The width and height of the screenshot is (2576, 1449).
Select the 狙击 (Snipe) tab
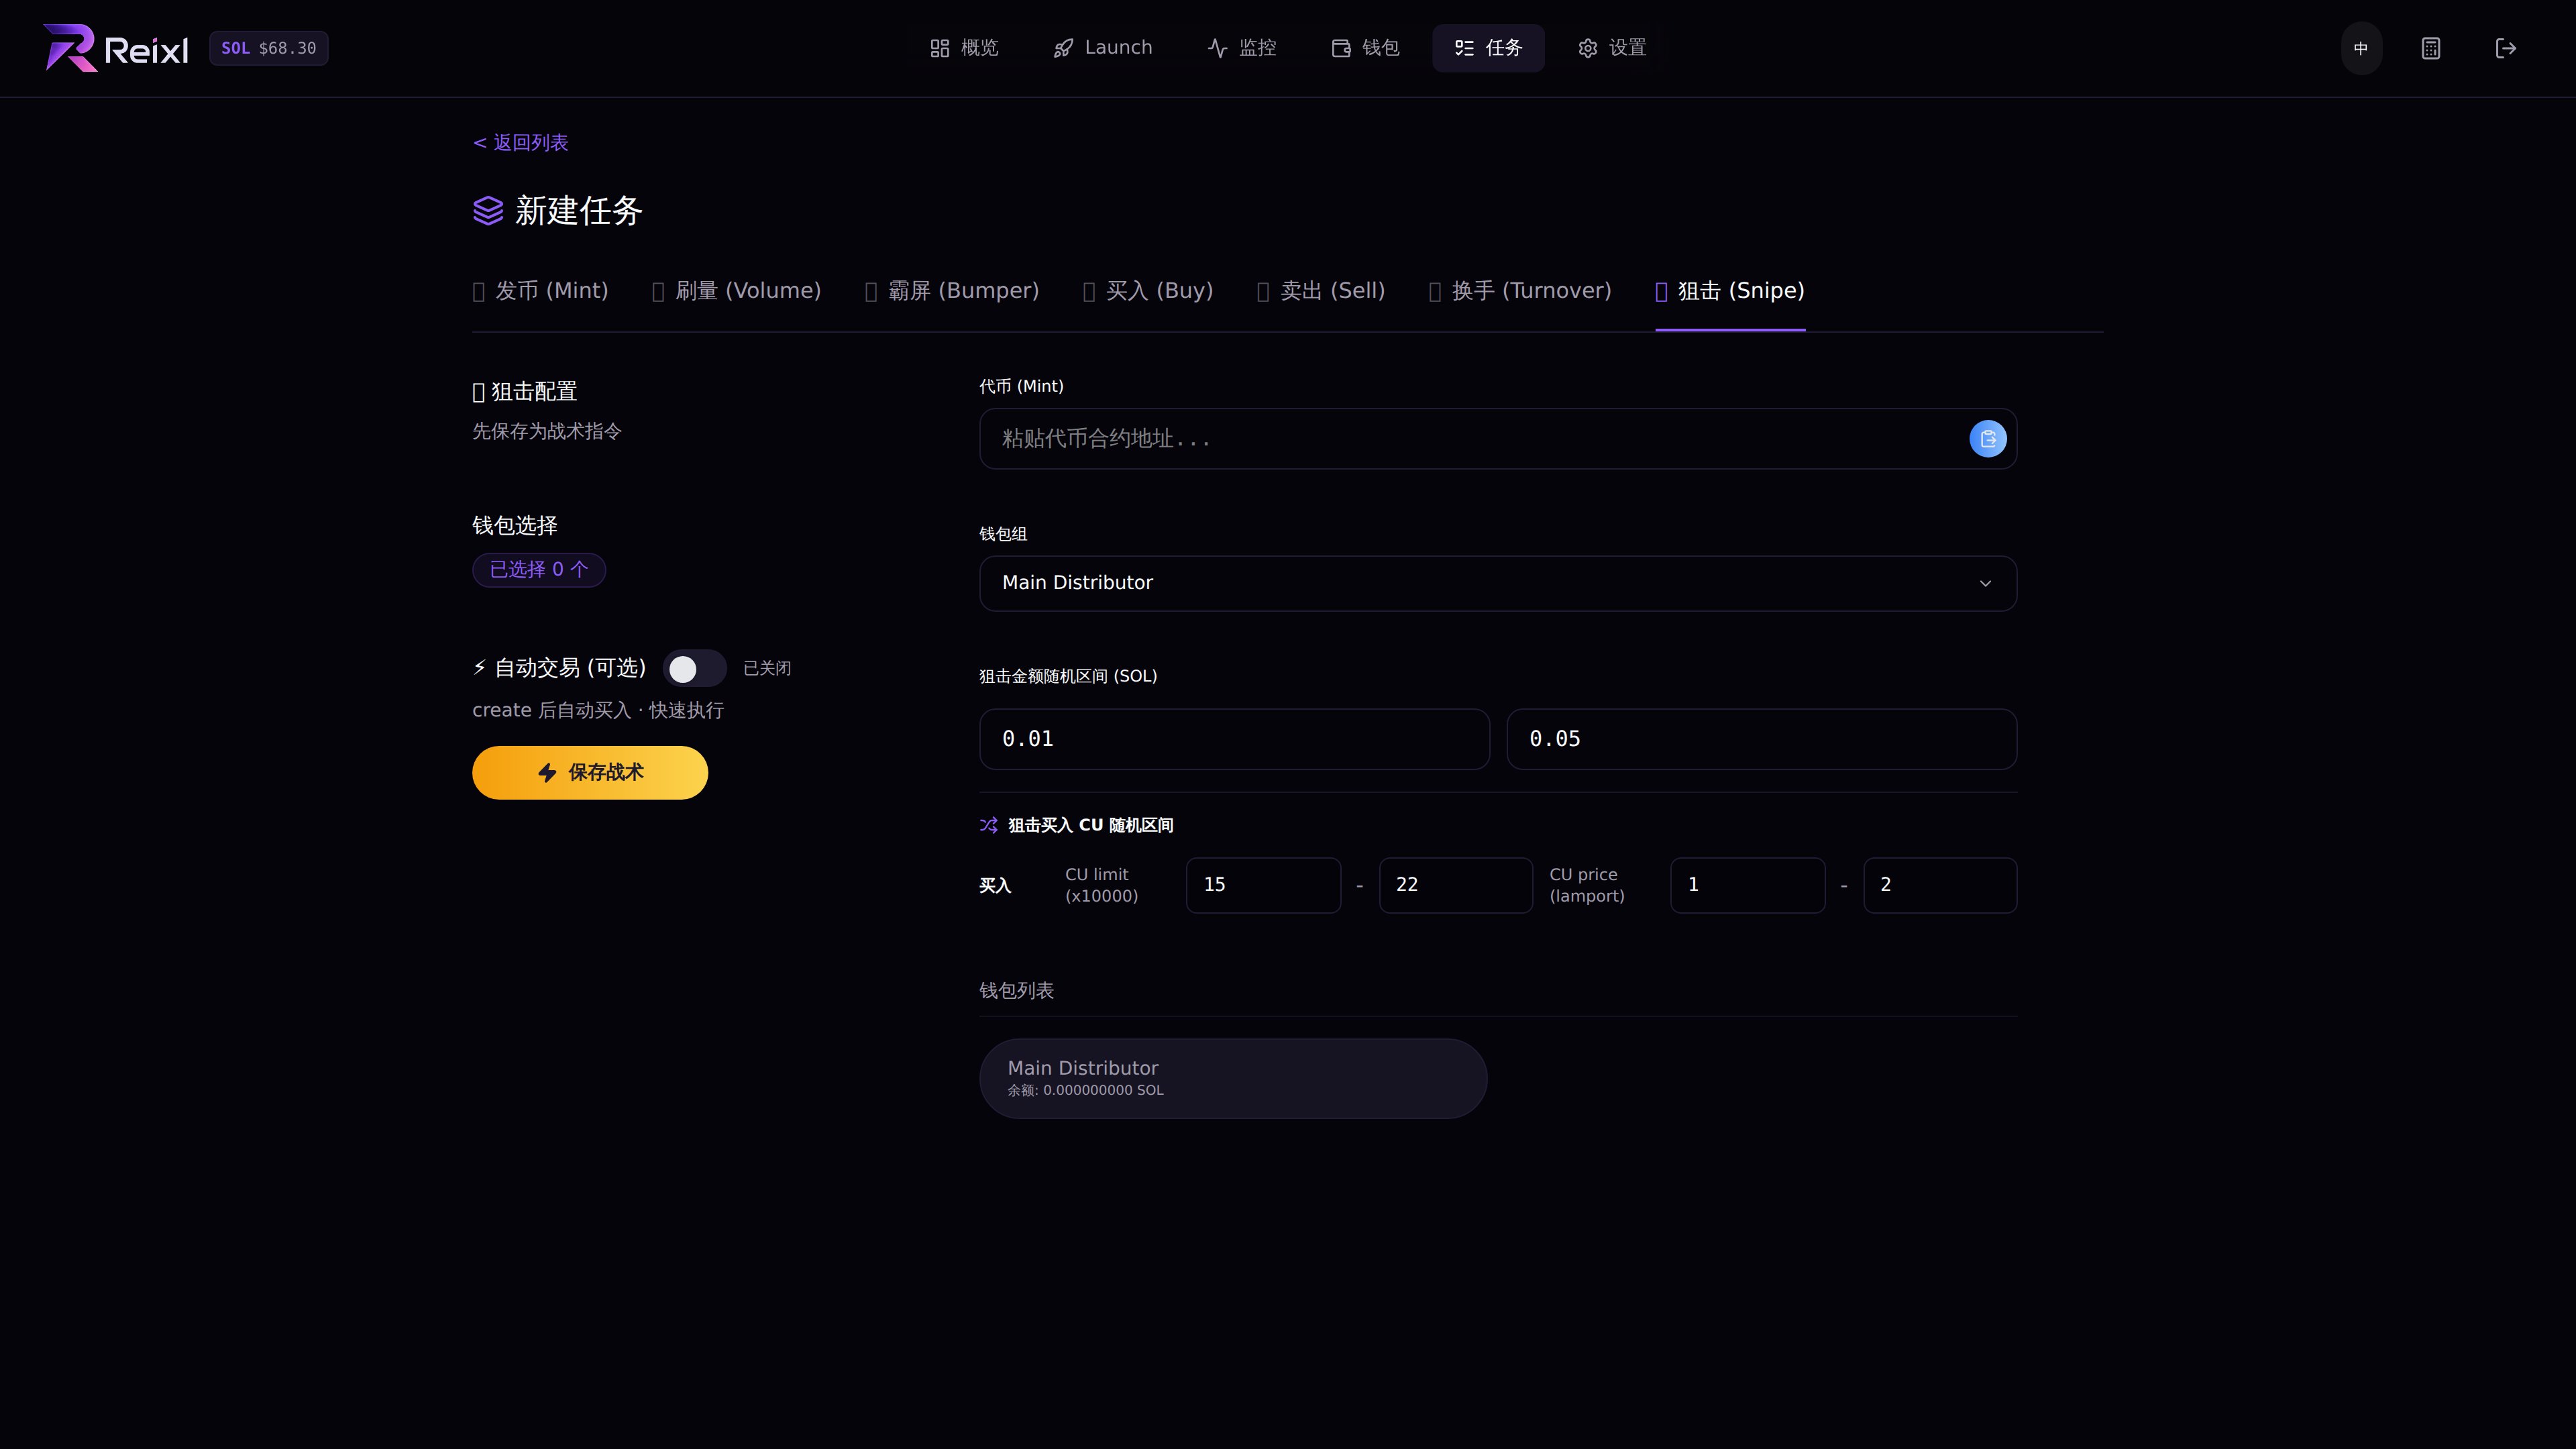(1730, 291)
